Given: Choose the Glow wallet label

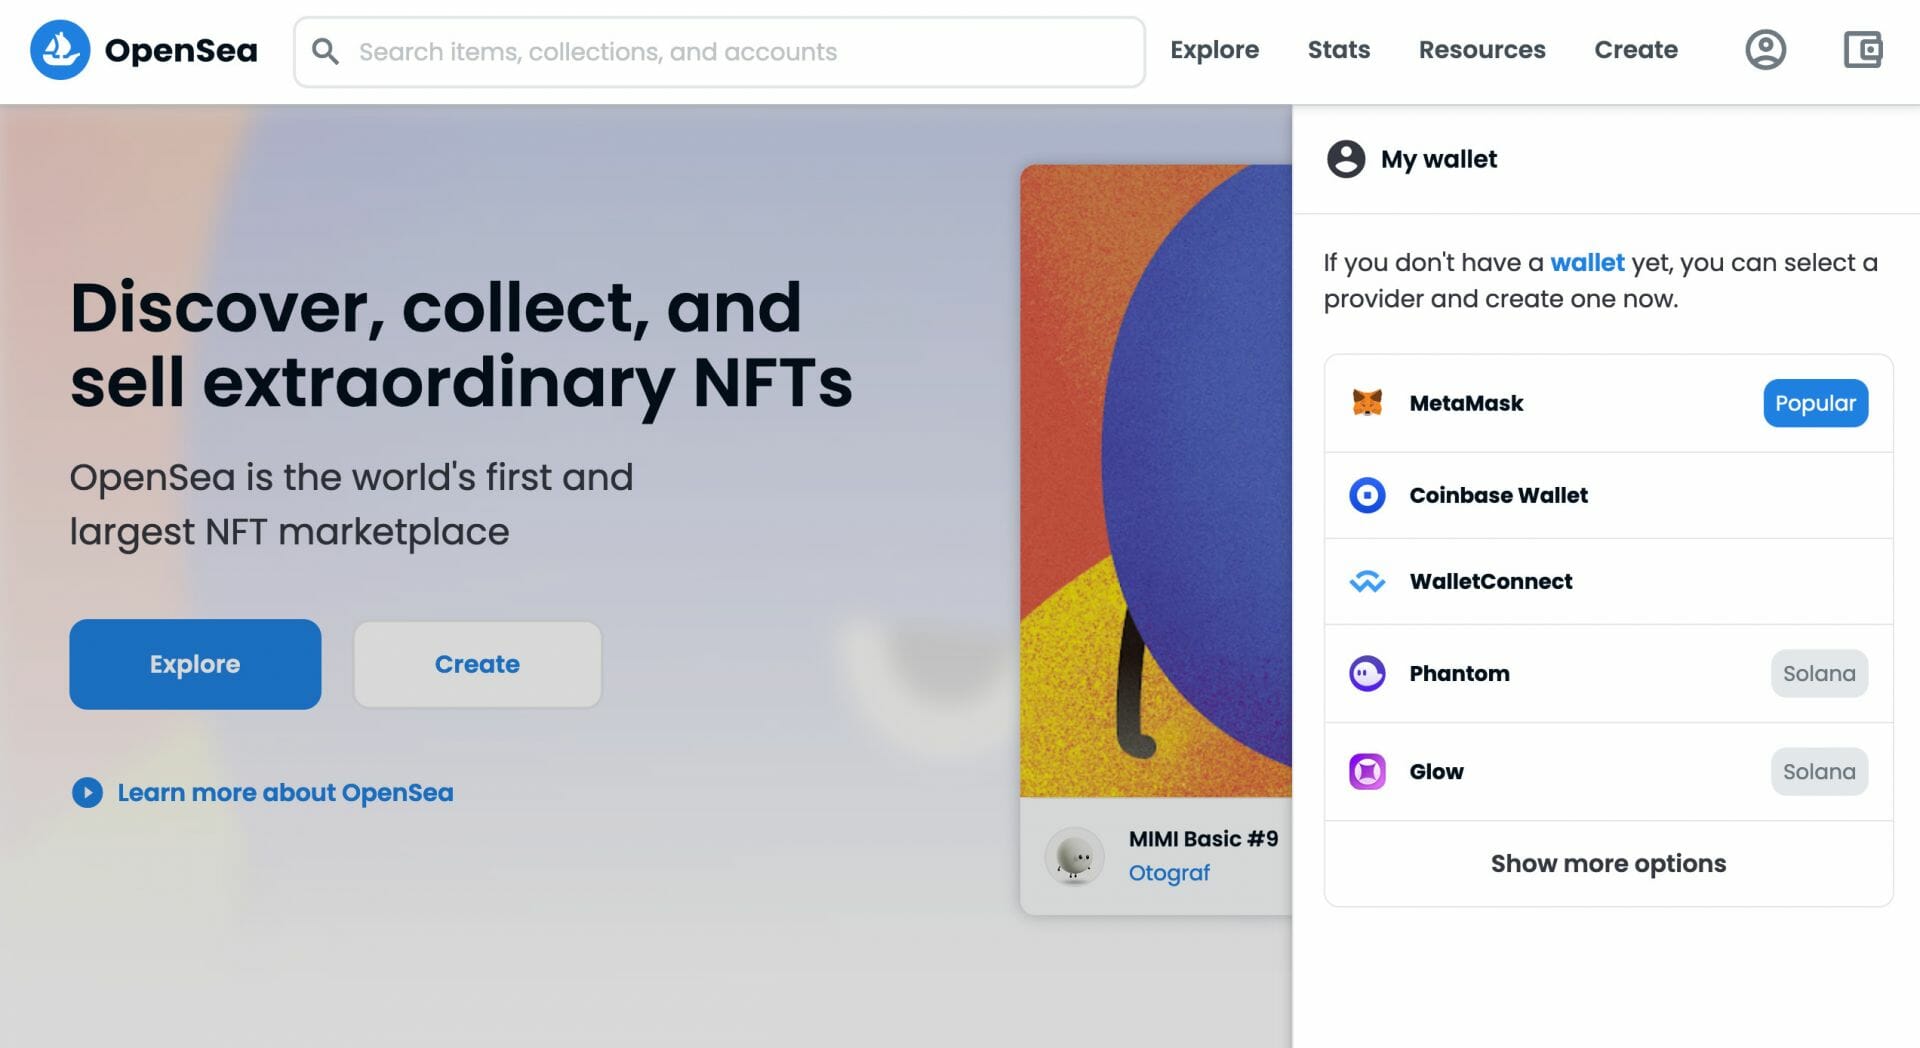Looking at the screenshot, I should click(1436, 771).
